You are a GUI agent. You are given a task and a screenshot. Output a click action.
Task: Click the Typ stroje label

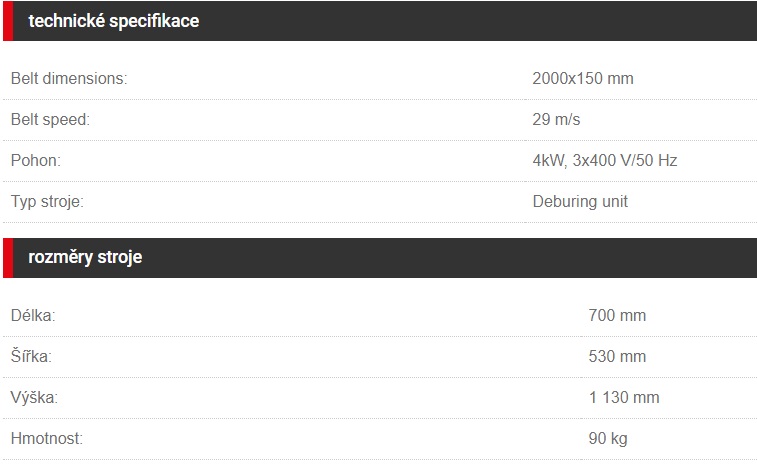pos(47,201)
